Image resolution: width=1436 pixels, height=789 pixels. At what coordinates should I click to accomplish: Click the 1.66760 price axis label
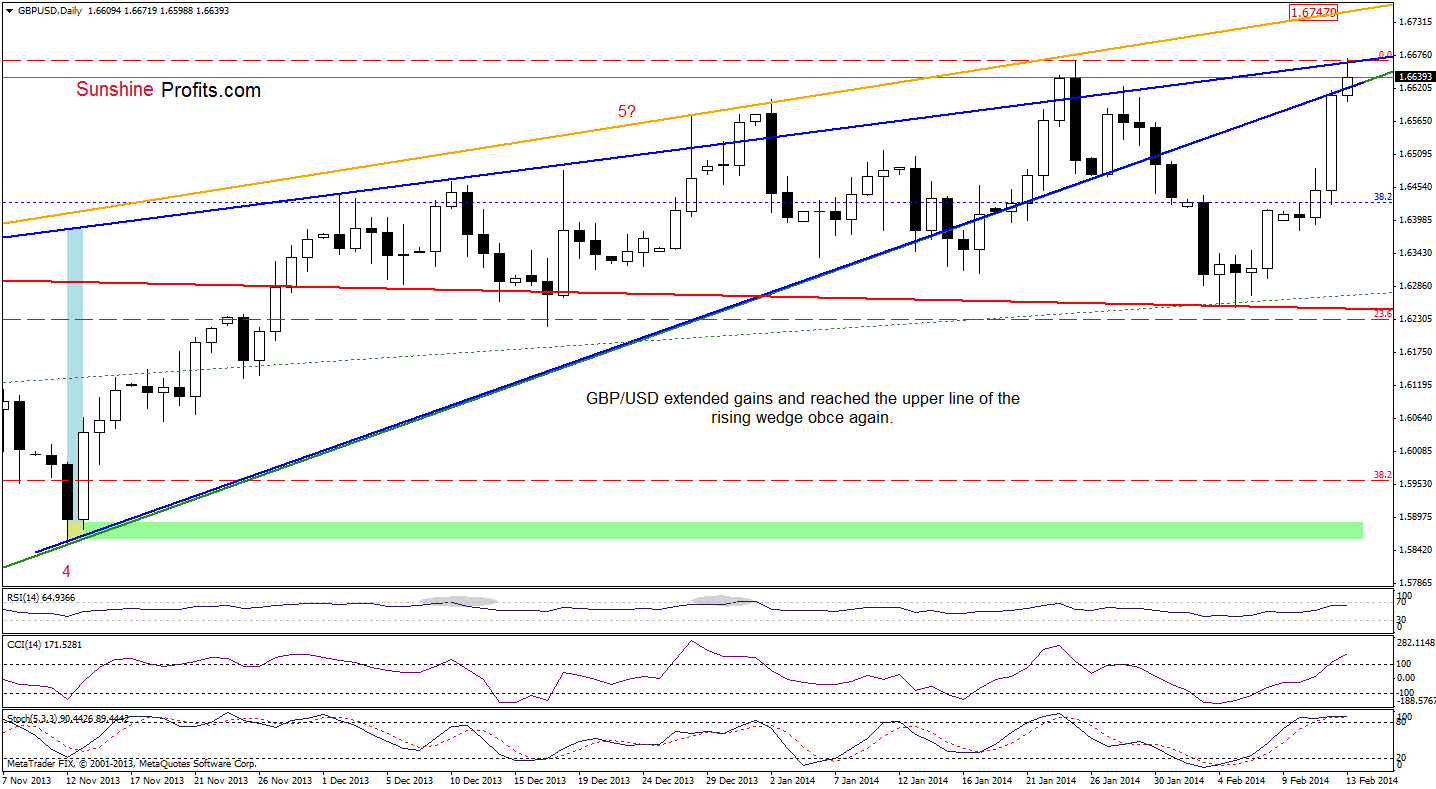tap(1415, 54)
